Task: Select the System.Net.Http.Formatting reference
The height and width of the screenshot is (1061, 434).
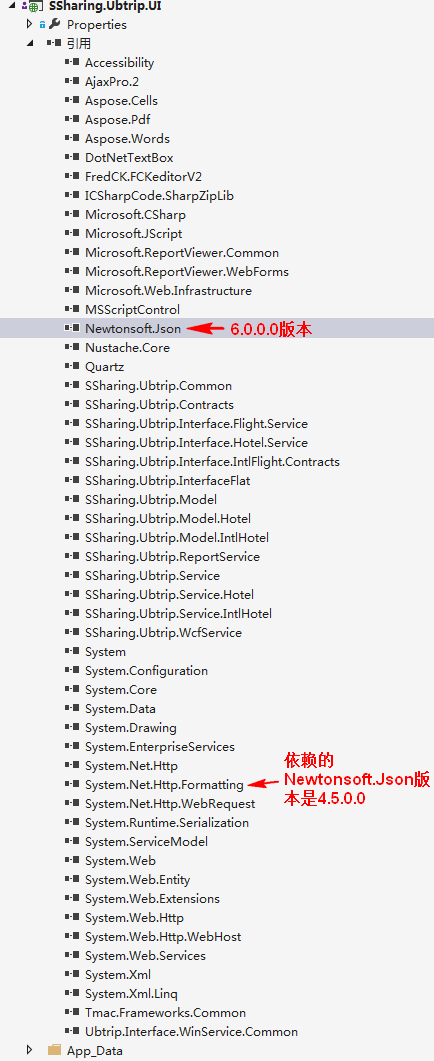Action: [164, 785]
